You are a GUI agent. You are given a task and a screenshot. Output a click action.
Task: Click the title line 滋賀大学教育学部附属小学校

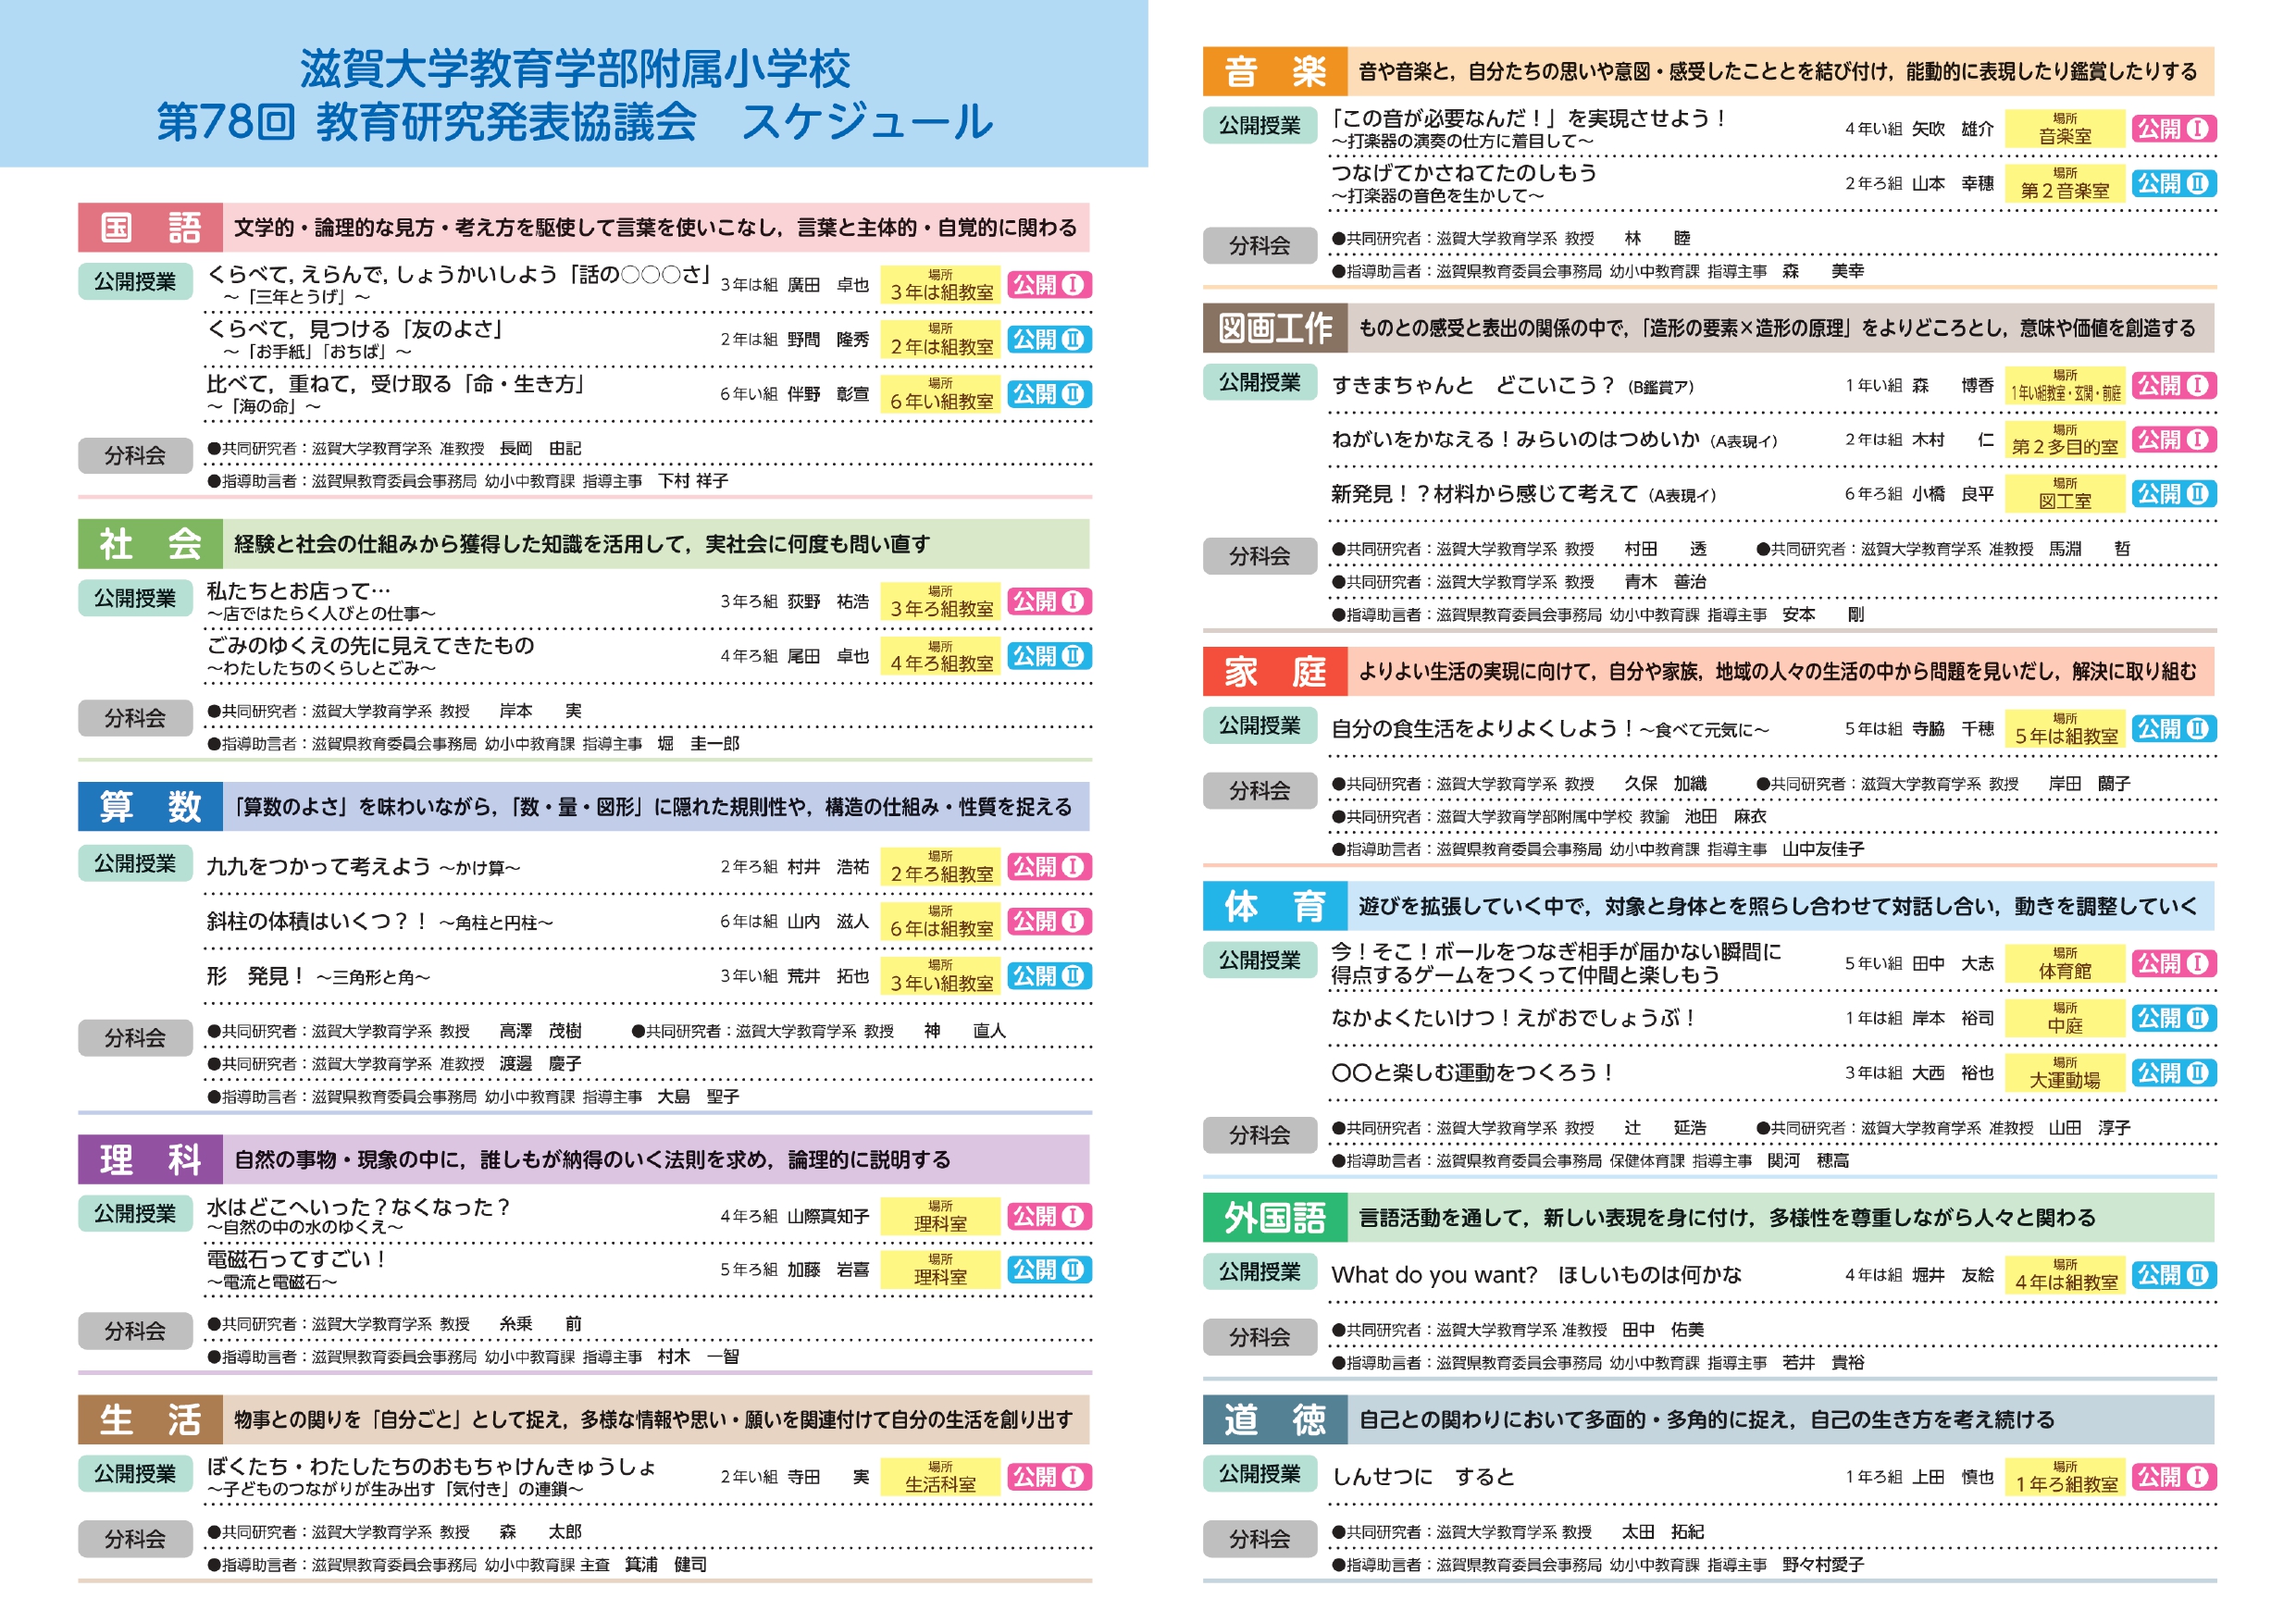575,69
